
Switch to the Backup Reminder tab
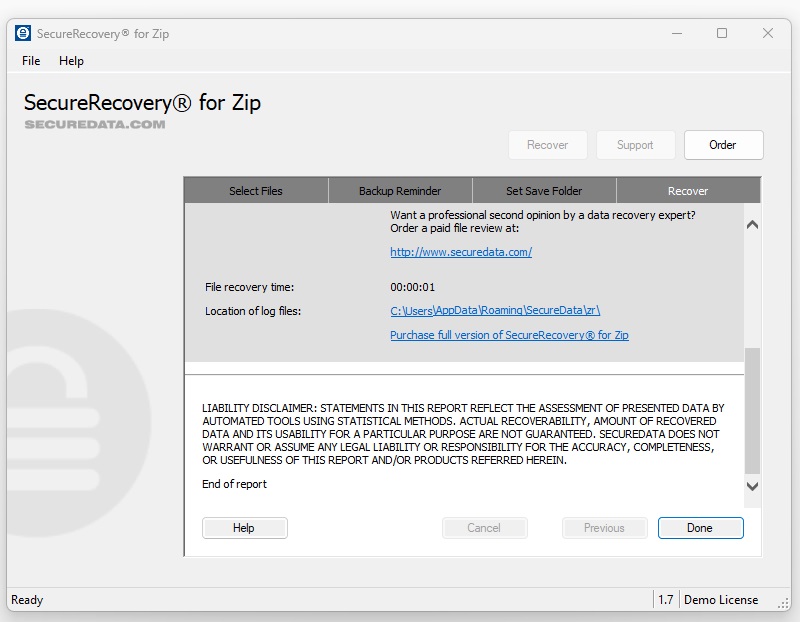[x=400, y=190]
